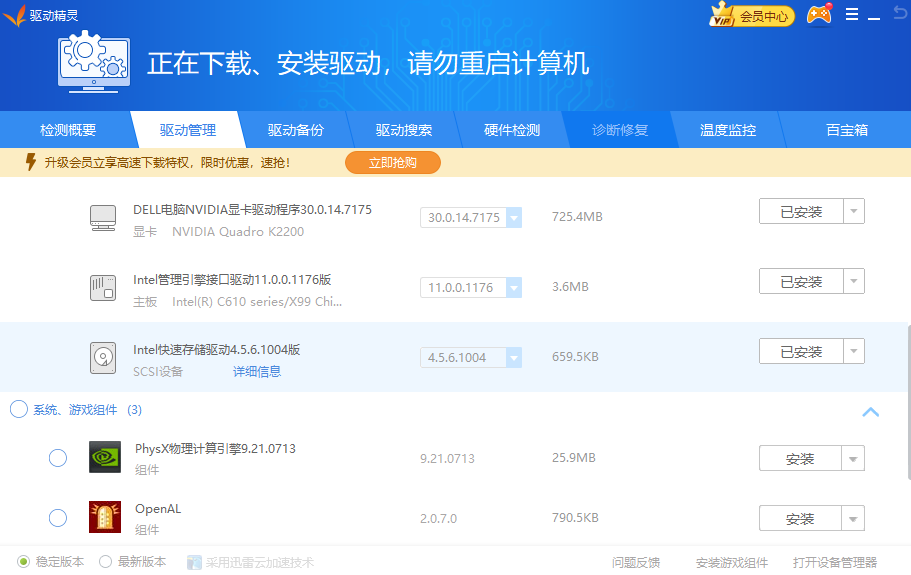Open the hamburger main menu icon

click(x=852, y=15)
